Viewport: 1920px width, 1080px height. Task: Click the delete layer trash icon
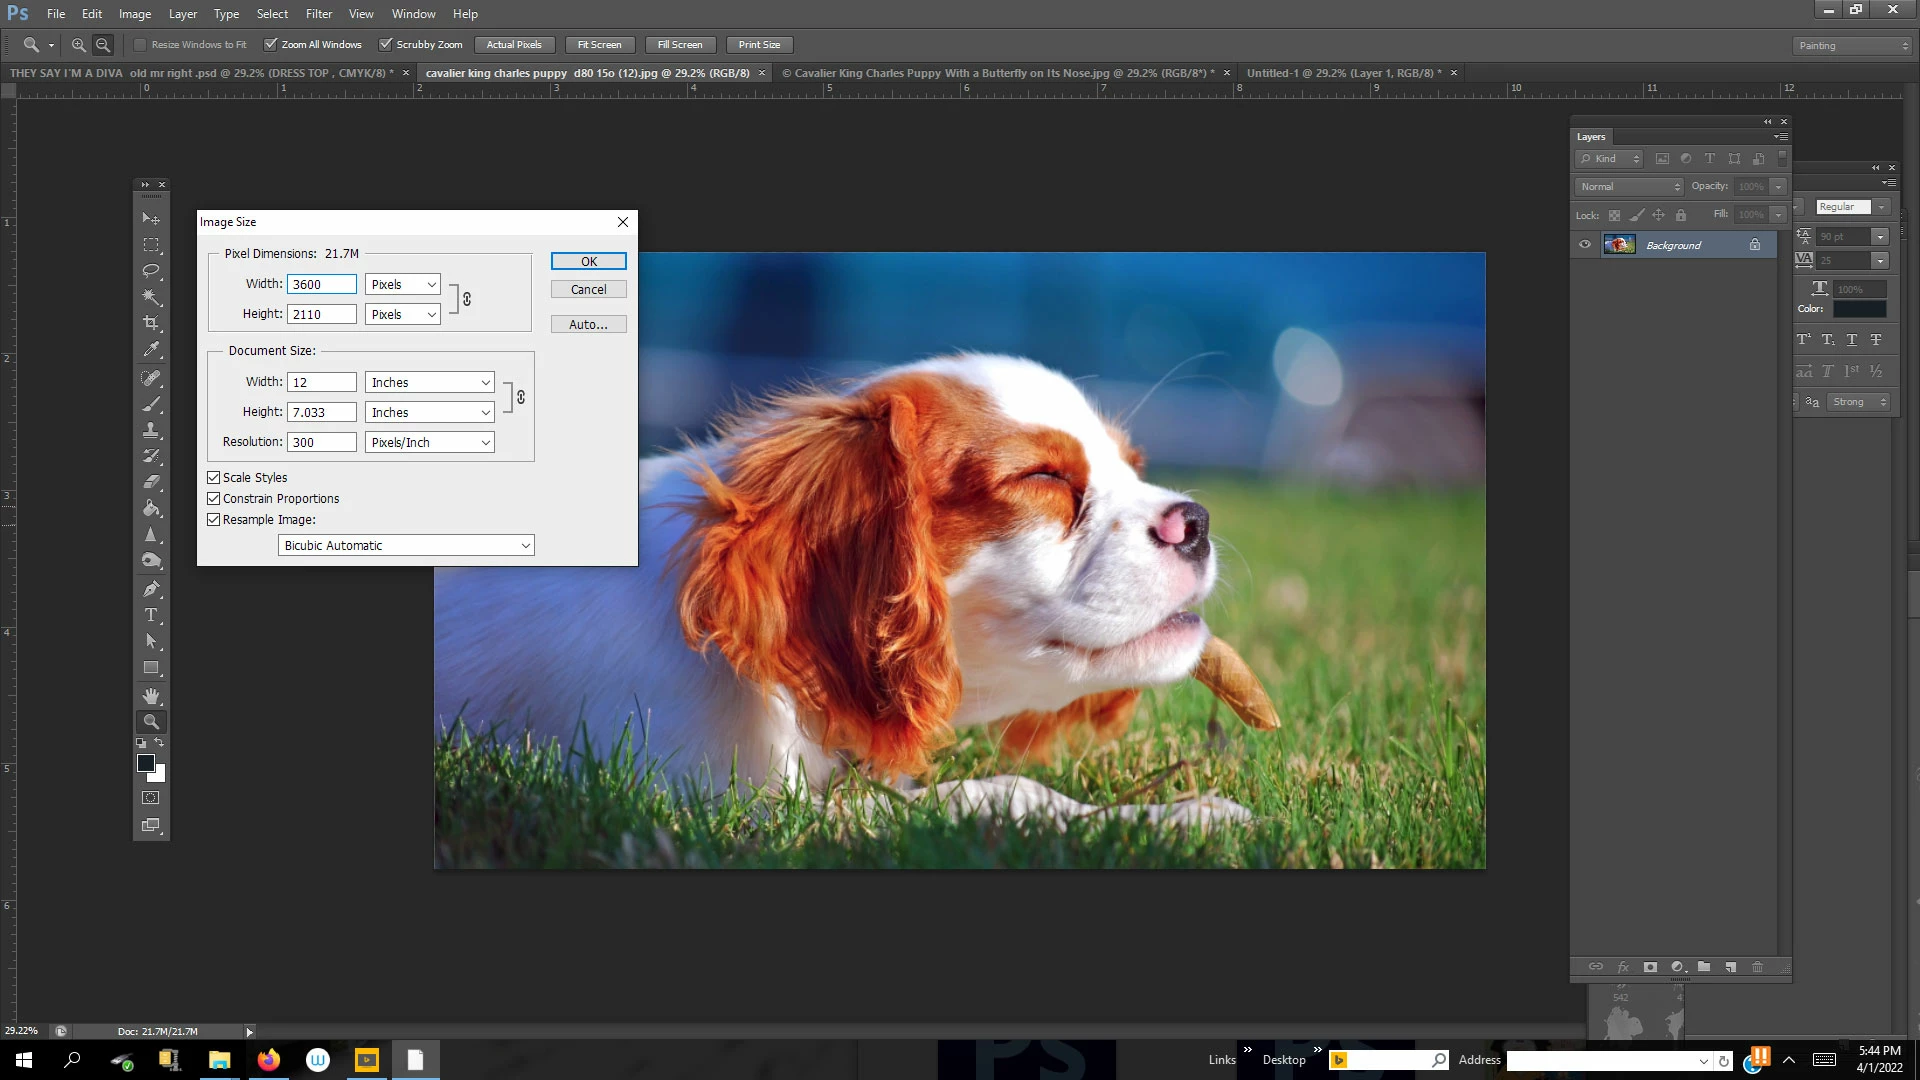(1757, 967)
